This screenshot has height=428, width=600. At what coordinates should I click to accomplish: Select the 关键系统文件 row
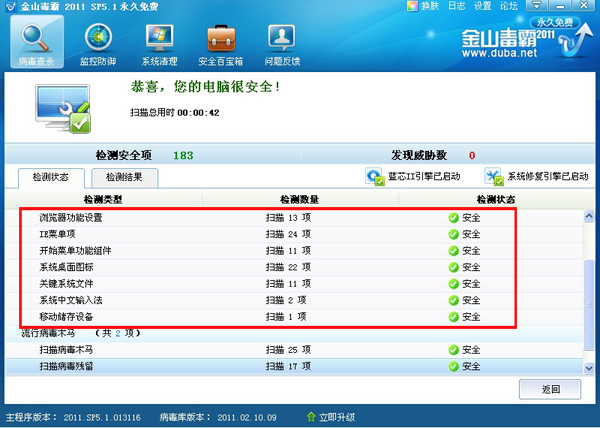(294, 284)
